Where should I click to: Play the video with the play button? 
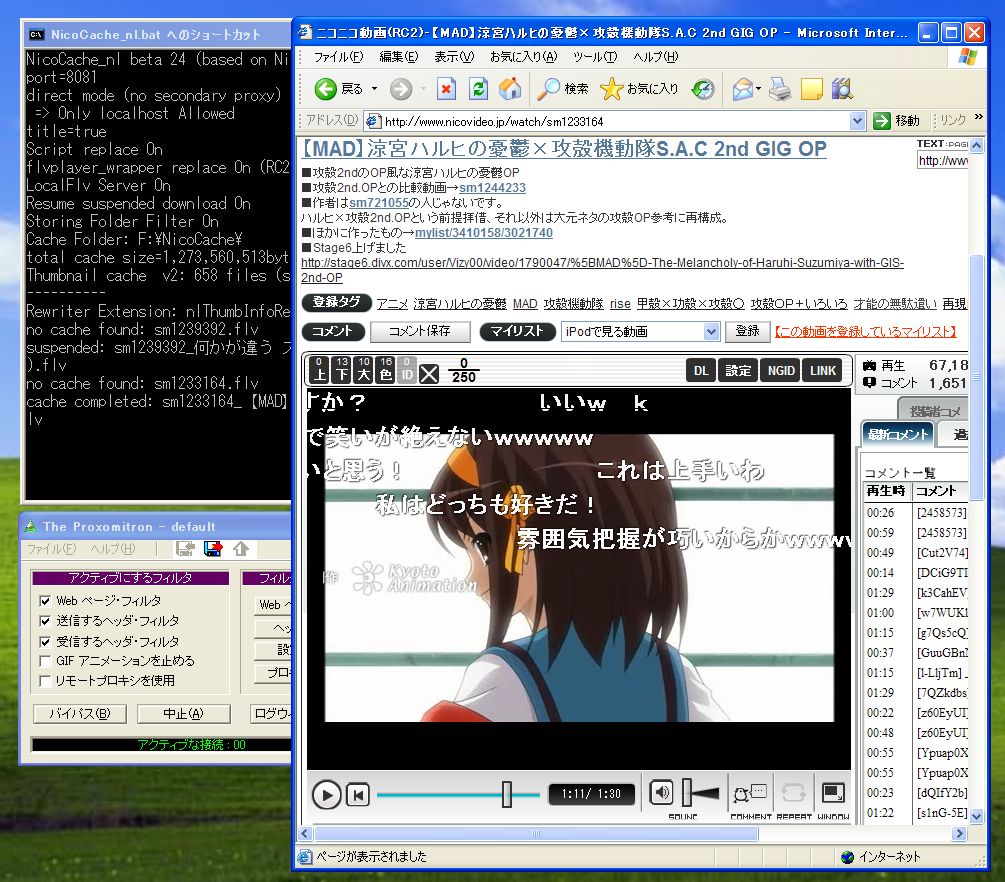(x=327, y=795)
